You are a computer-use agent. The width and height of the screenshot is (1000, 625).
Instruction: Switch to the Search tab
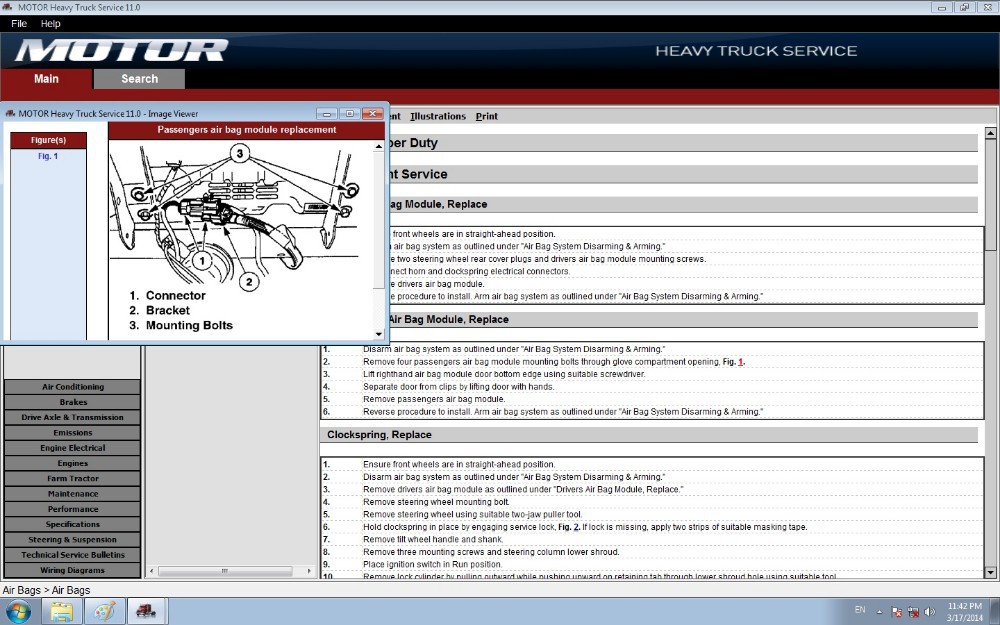tap(140, 78)
